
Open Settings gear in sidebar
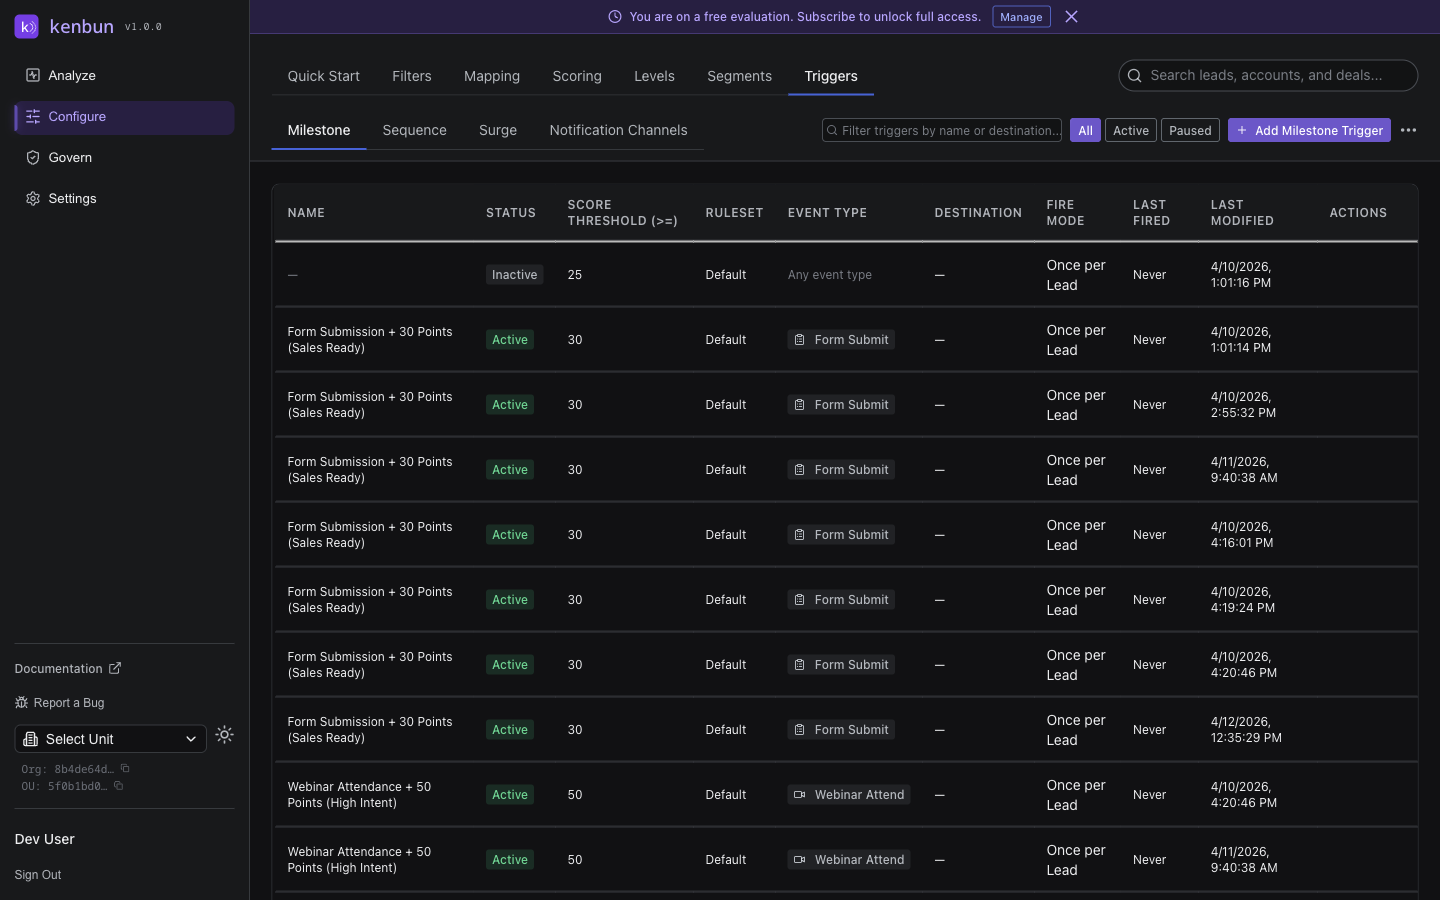(x=124, y=199)
